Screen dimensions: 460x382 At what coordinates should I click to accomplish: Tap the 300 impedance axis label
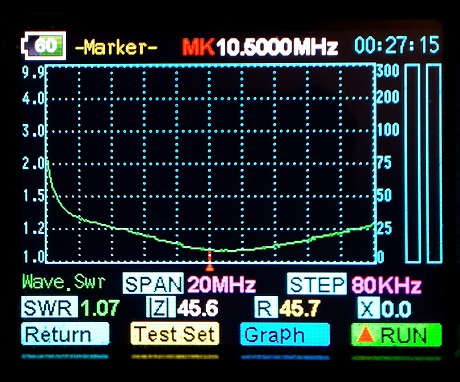388,71
